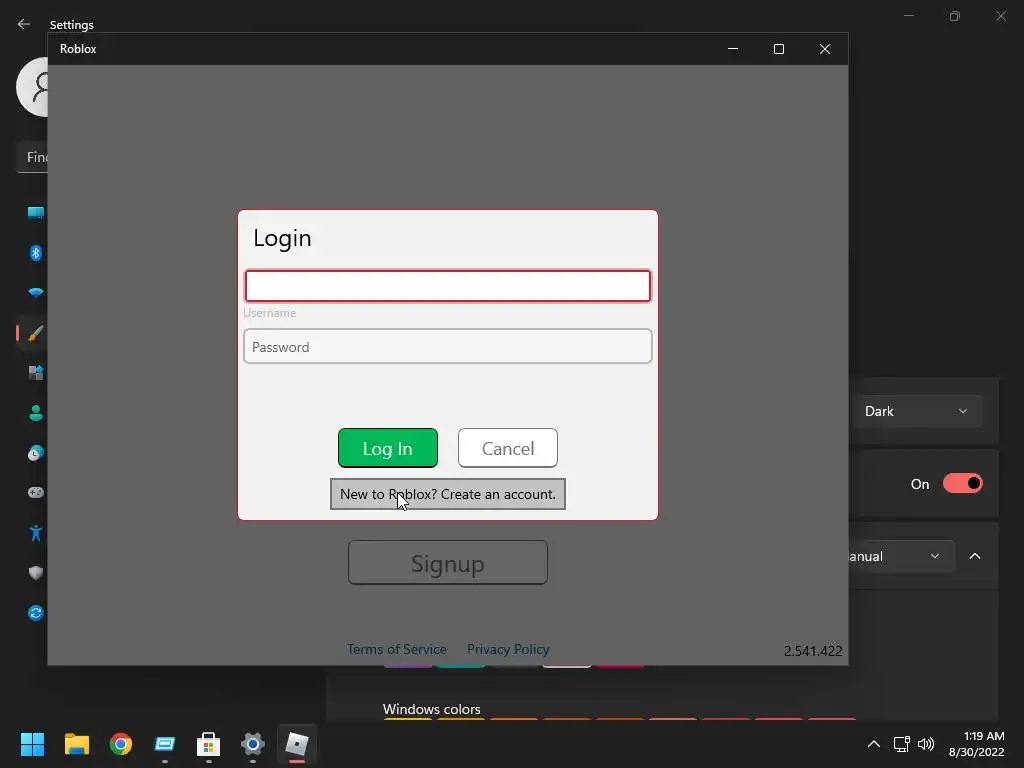This screenshot has height=768, width=1024.
Task: Open volume control in system tray
Action: [925, 744]
